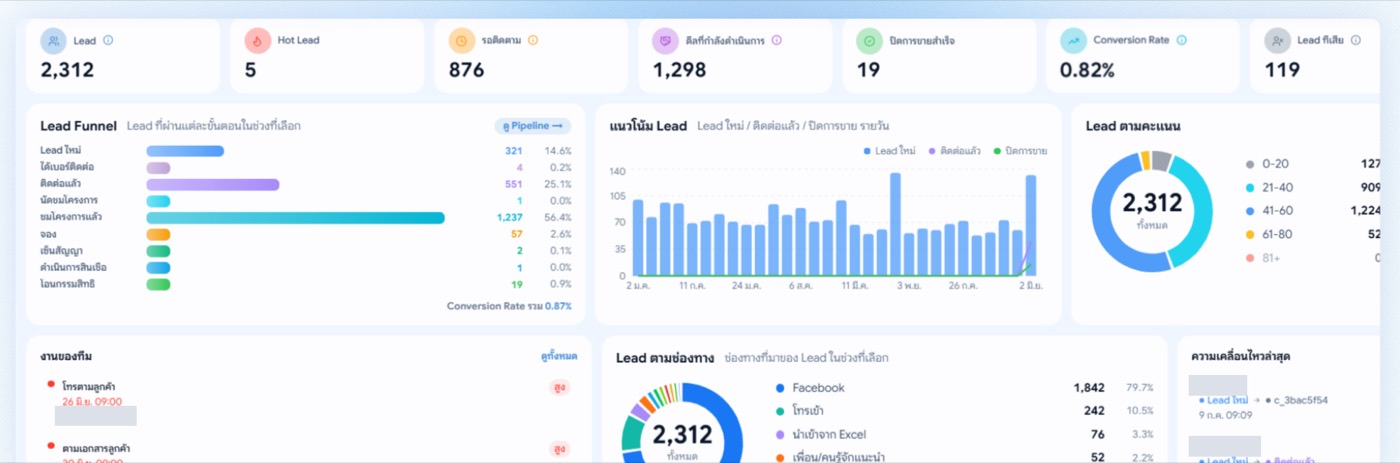
Task: Click the นำเข้าจาก Excel purple color dot
Action: coord(779,435)
